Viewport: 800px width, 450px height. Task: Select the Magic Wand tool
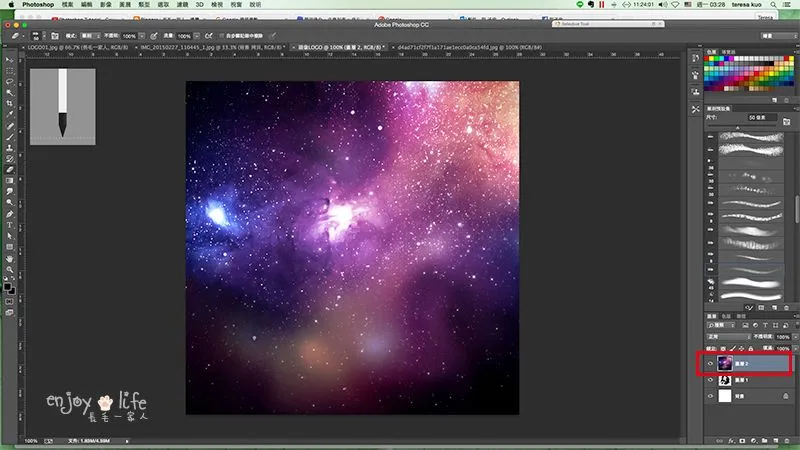(x=10, y=93)
